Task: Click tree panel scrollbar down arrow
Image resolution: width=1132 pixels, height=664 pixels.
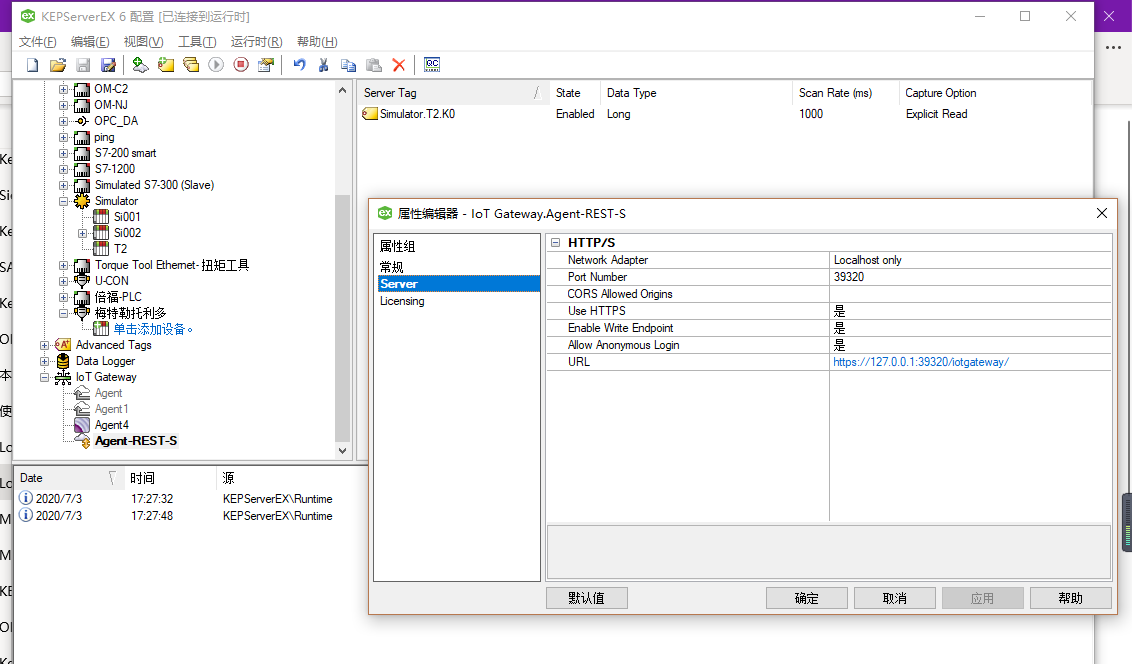Action: [342, 450]
